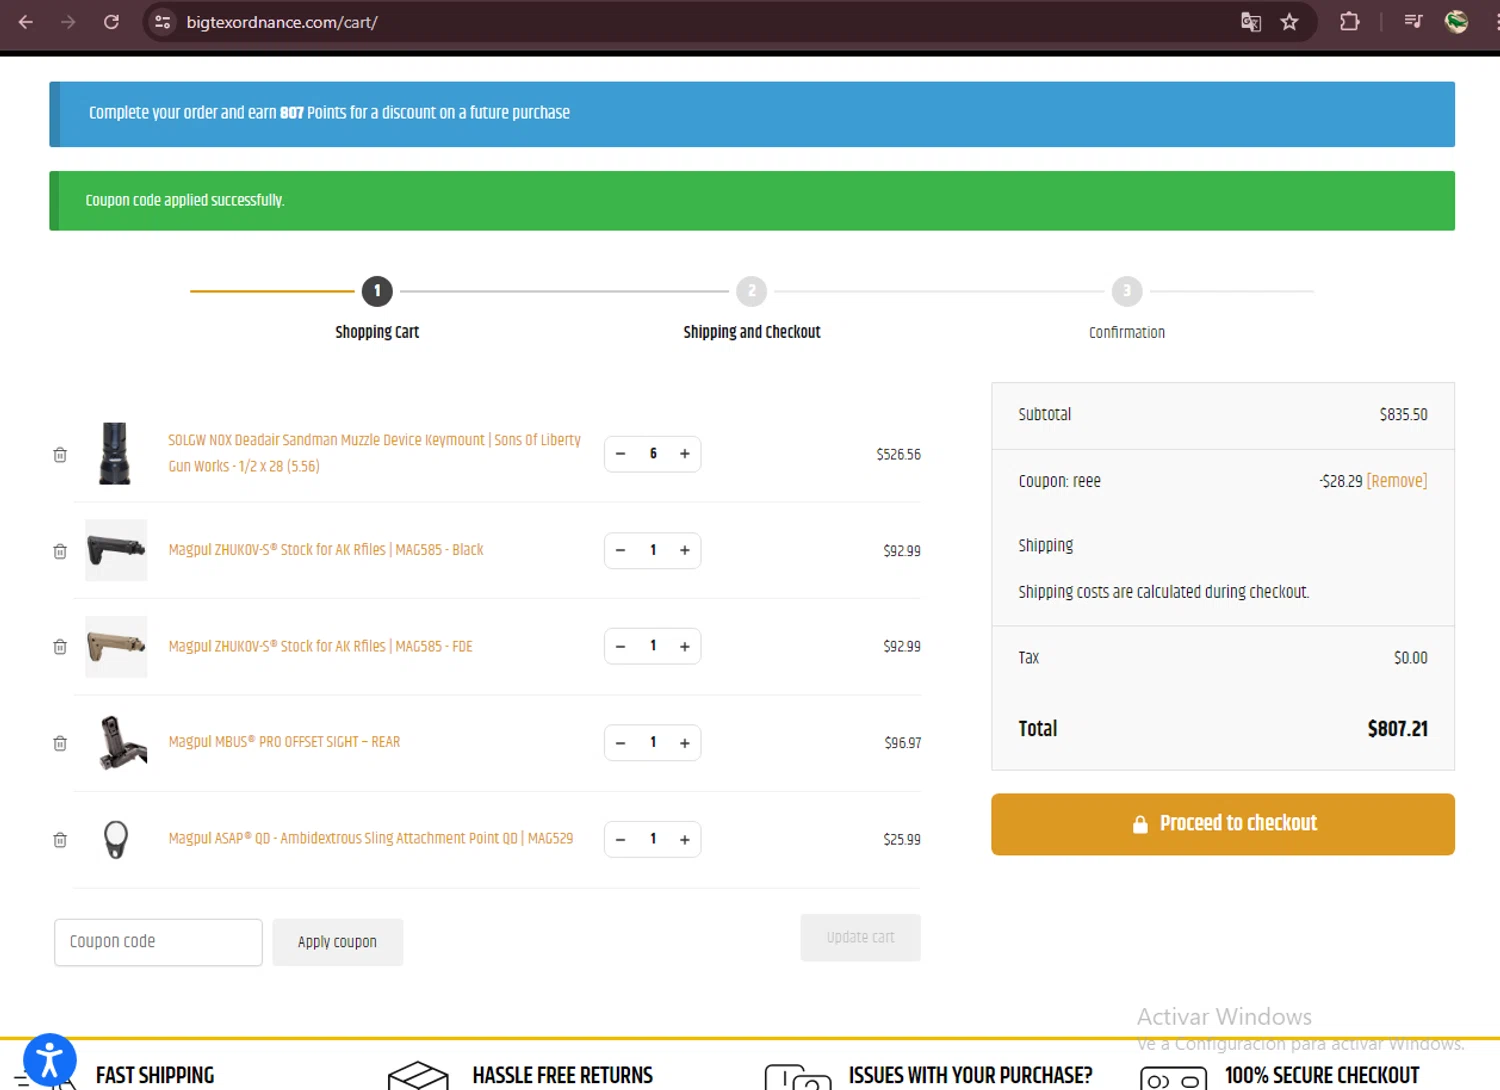Image resolution: width=1500 pixels, height=1090 pixels.
Task: Decrease ZHUKOV-S Black stock quantity
Action: (x=621, y=550)
